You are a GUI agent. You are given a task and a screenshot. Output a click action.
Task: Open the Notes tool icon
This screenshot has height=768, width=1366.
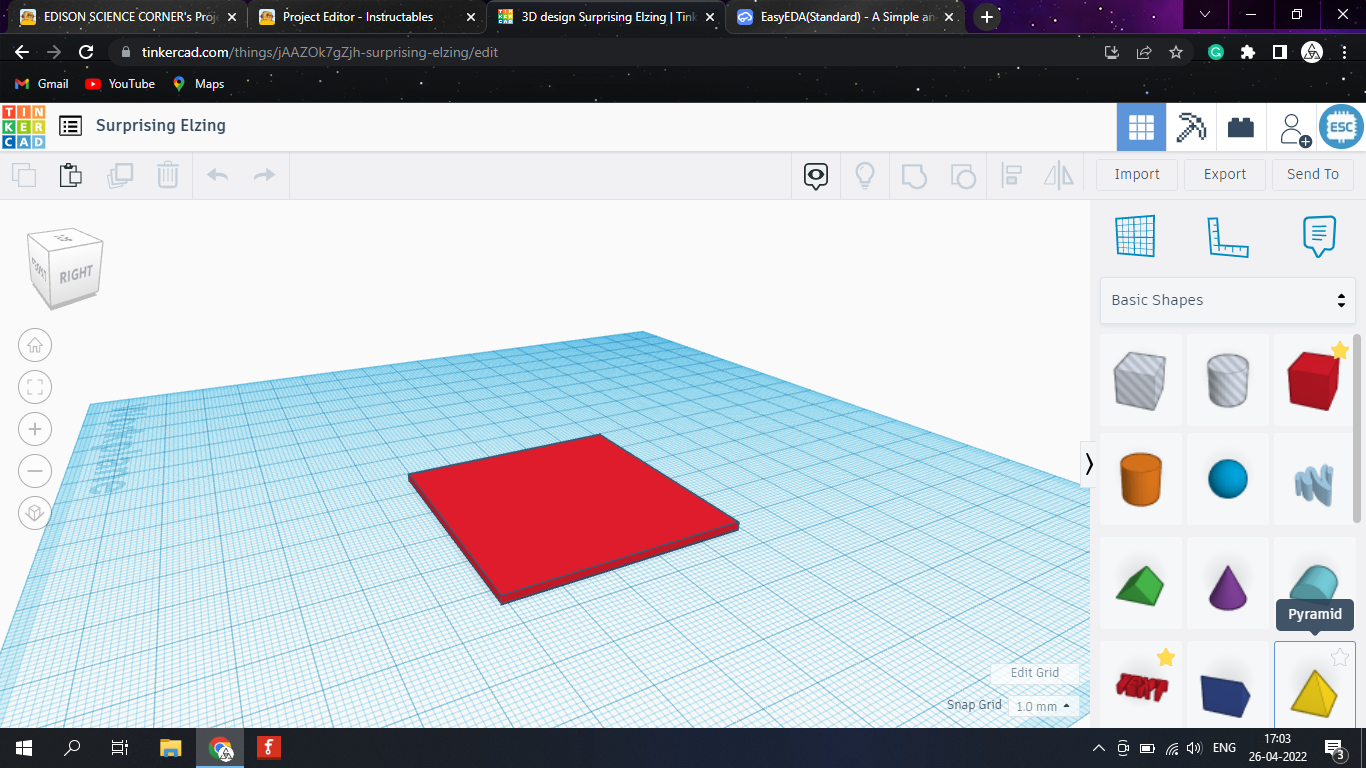[1319, 236]
